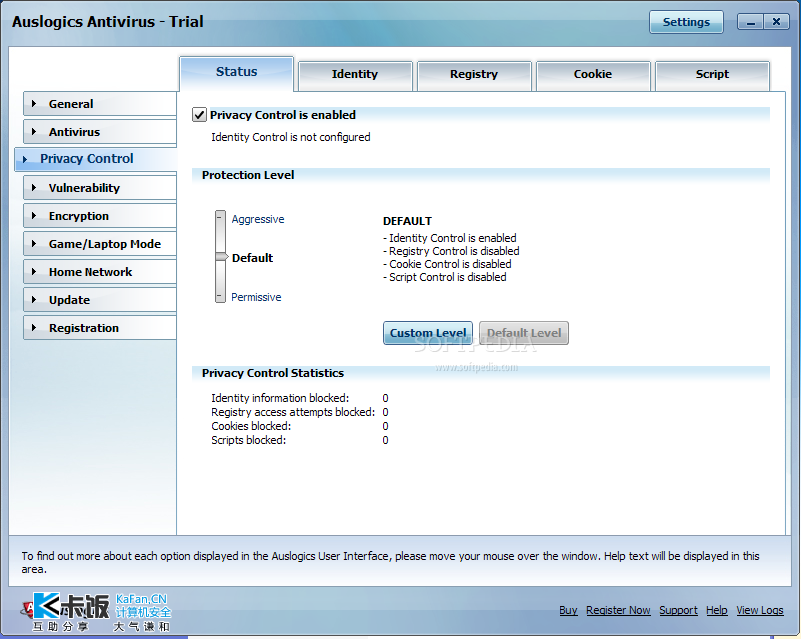
Task: Minimize the Auslogics Antivirus window
Action: (x=751, y=22)
